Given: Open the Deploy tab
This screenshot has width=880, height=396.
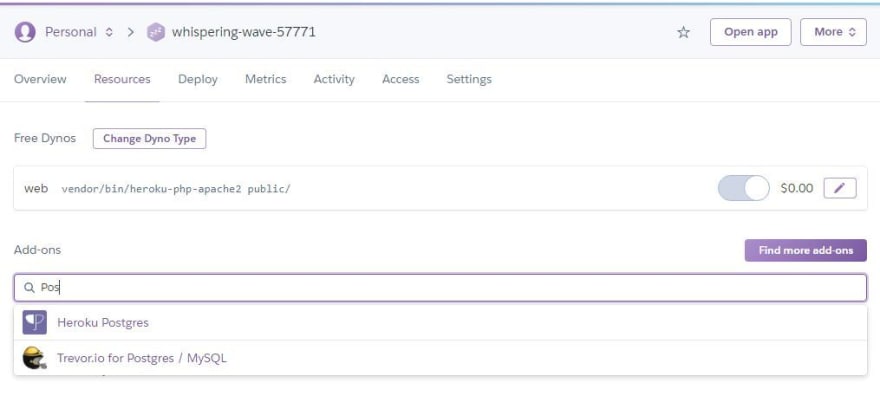Looking at the screenshot, I should pyautogui.click(x=198, y=79).
